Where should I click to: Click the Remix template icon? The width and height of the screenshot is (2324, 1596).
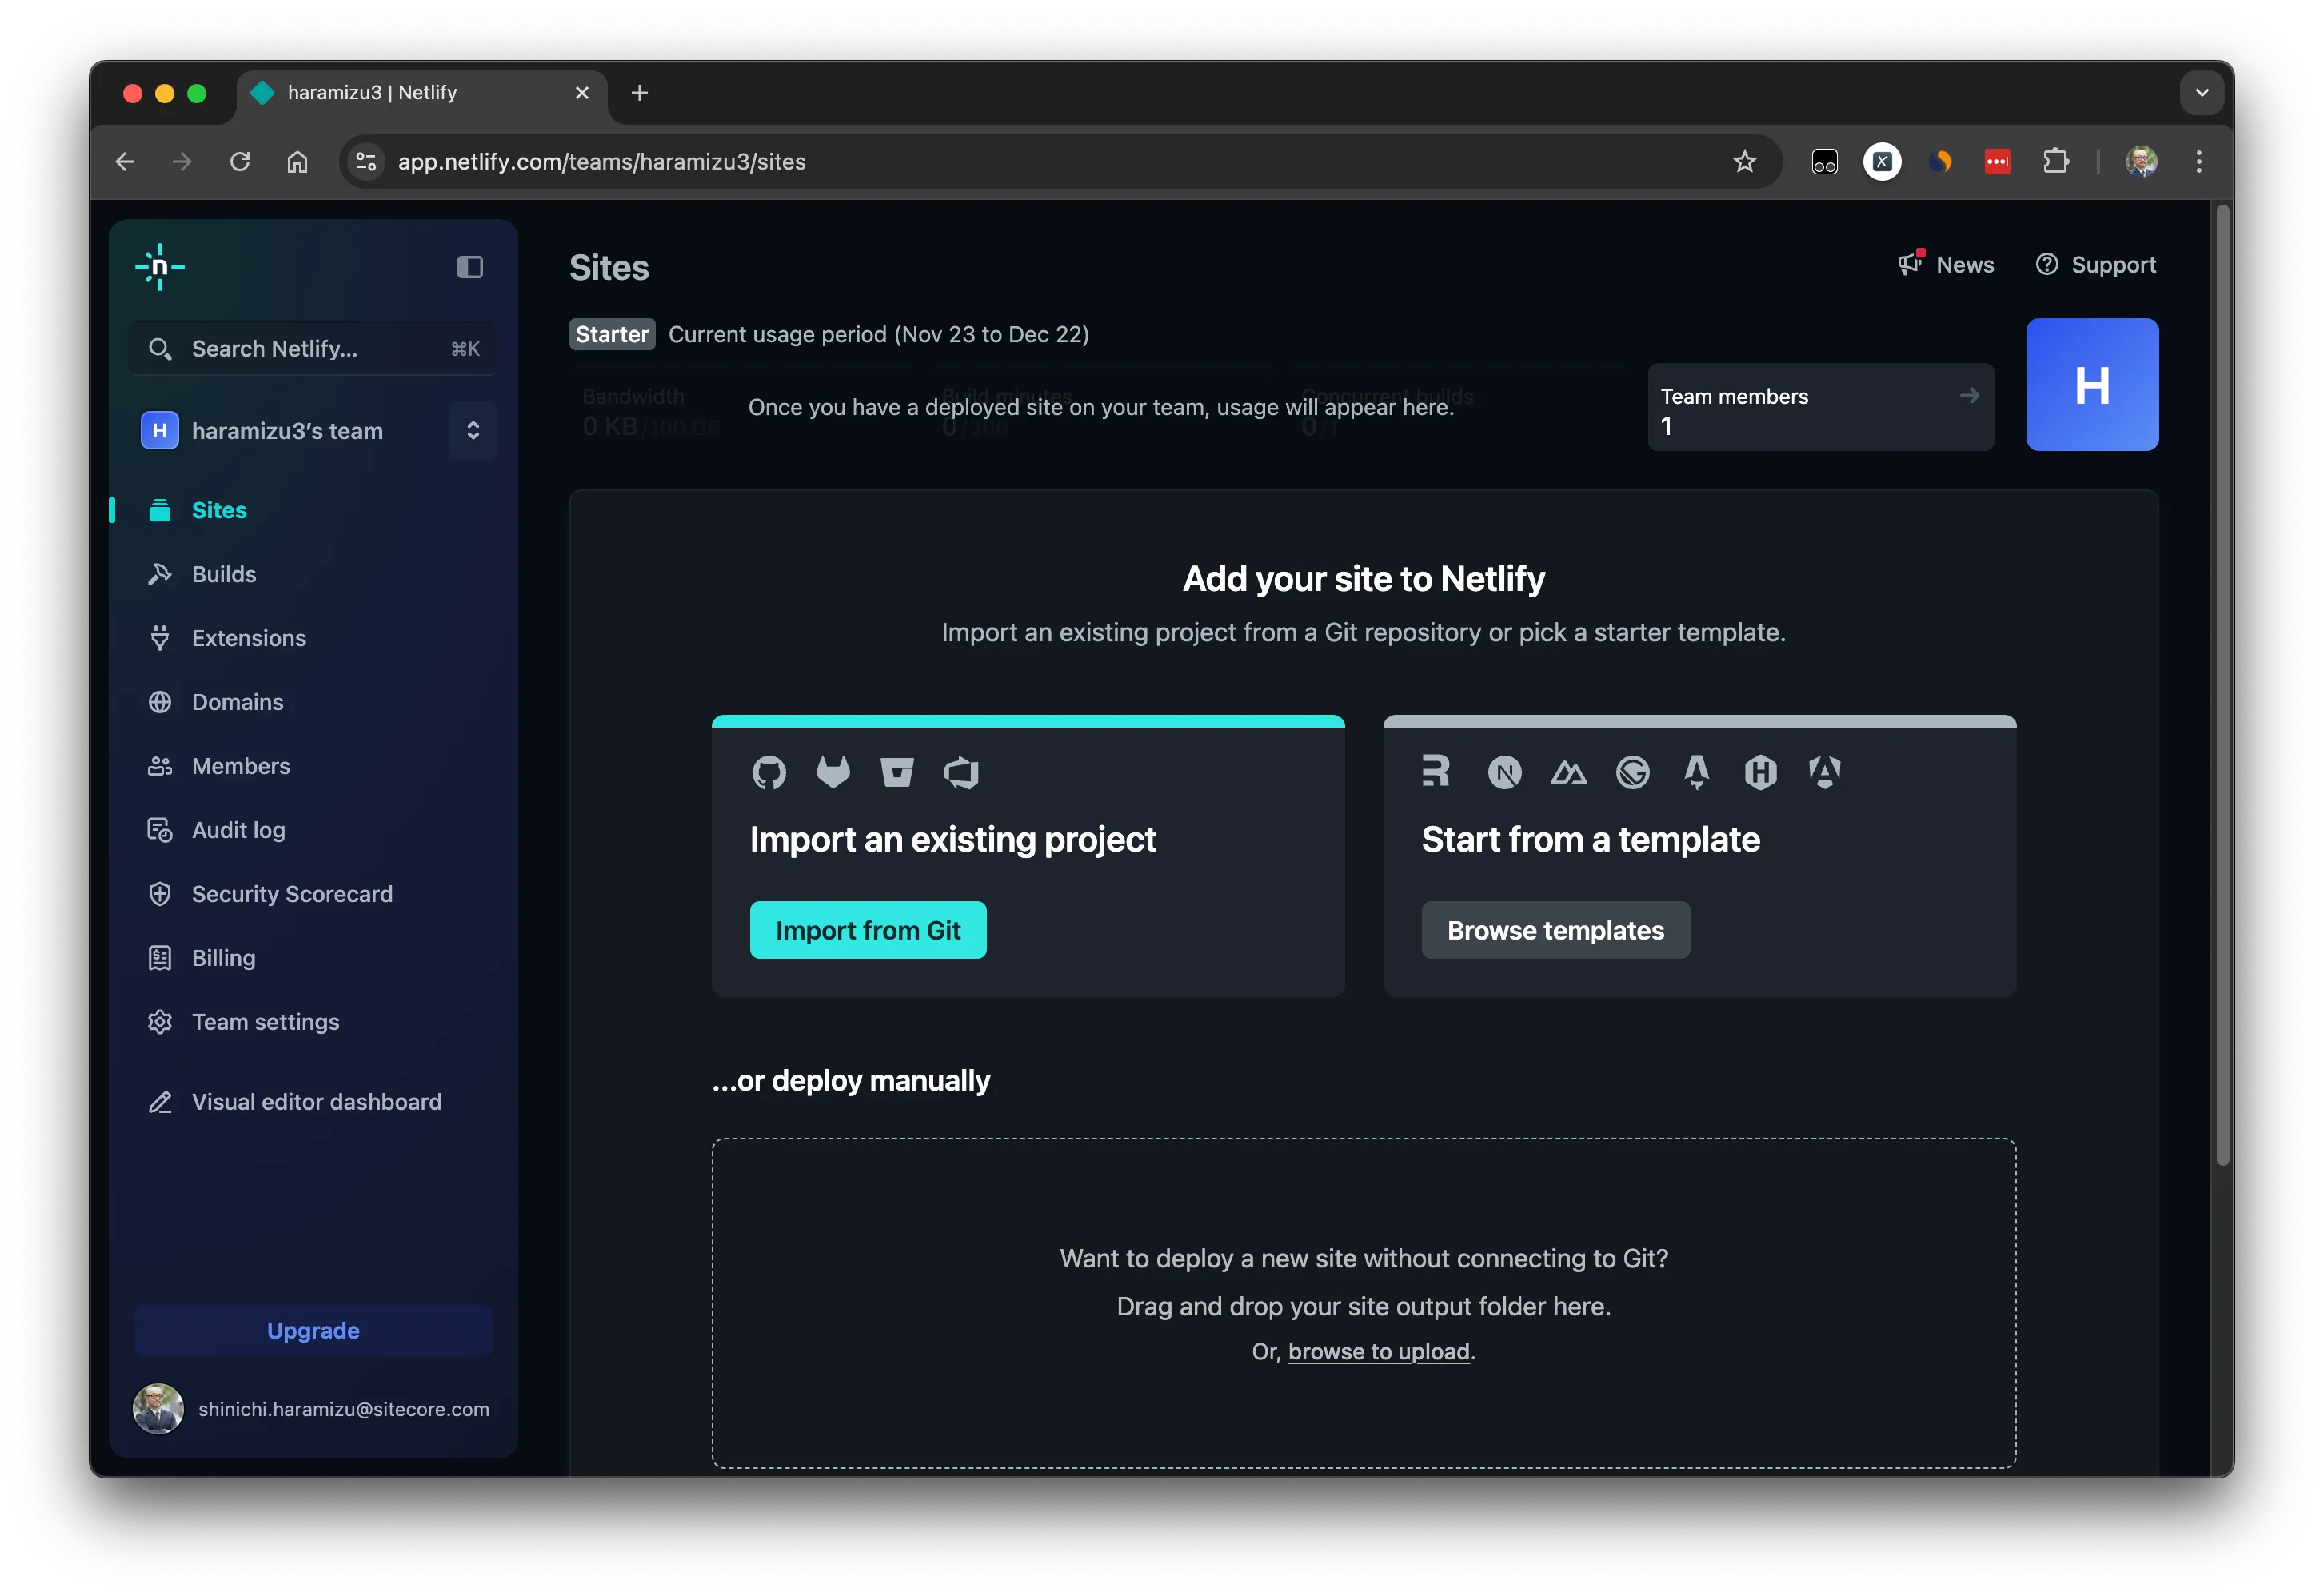[1436, 770]
